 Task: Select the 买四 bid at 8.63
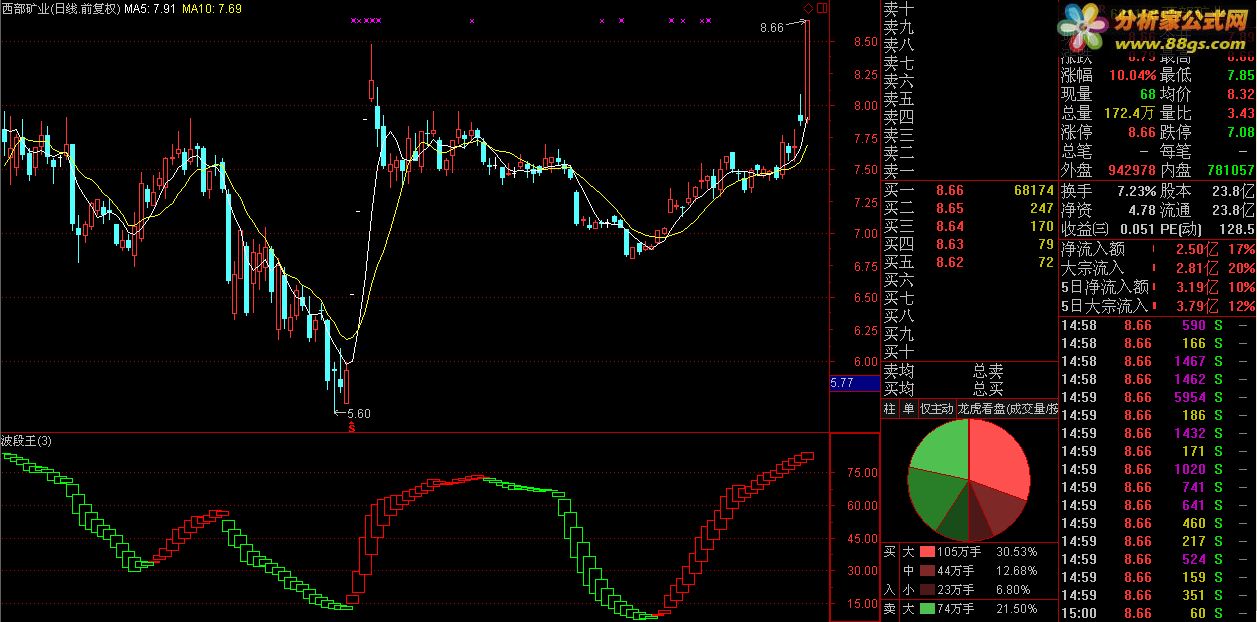(x=969, y=244)
